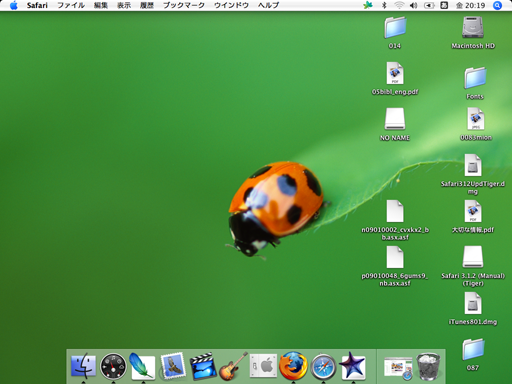
Task: Open the feather quill app in Dock
Action: [x=142, y=366]
